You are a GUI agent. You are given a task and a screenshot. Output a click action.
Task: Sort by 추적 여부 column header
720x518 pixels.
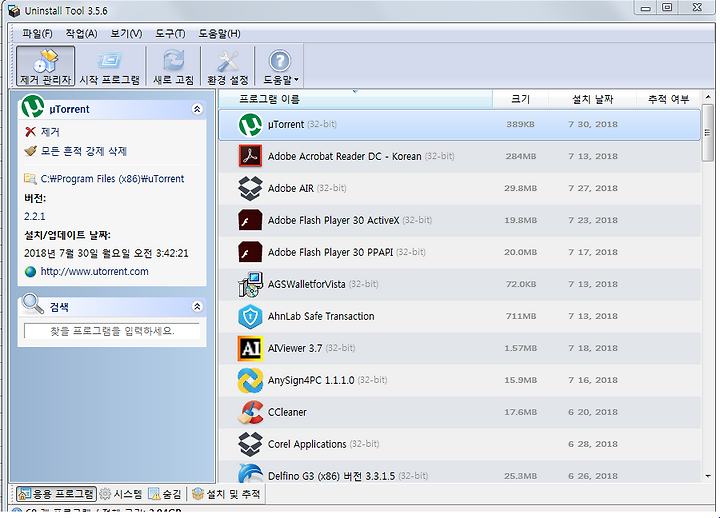668,99
